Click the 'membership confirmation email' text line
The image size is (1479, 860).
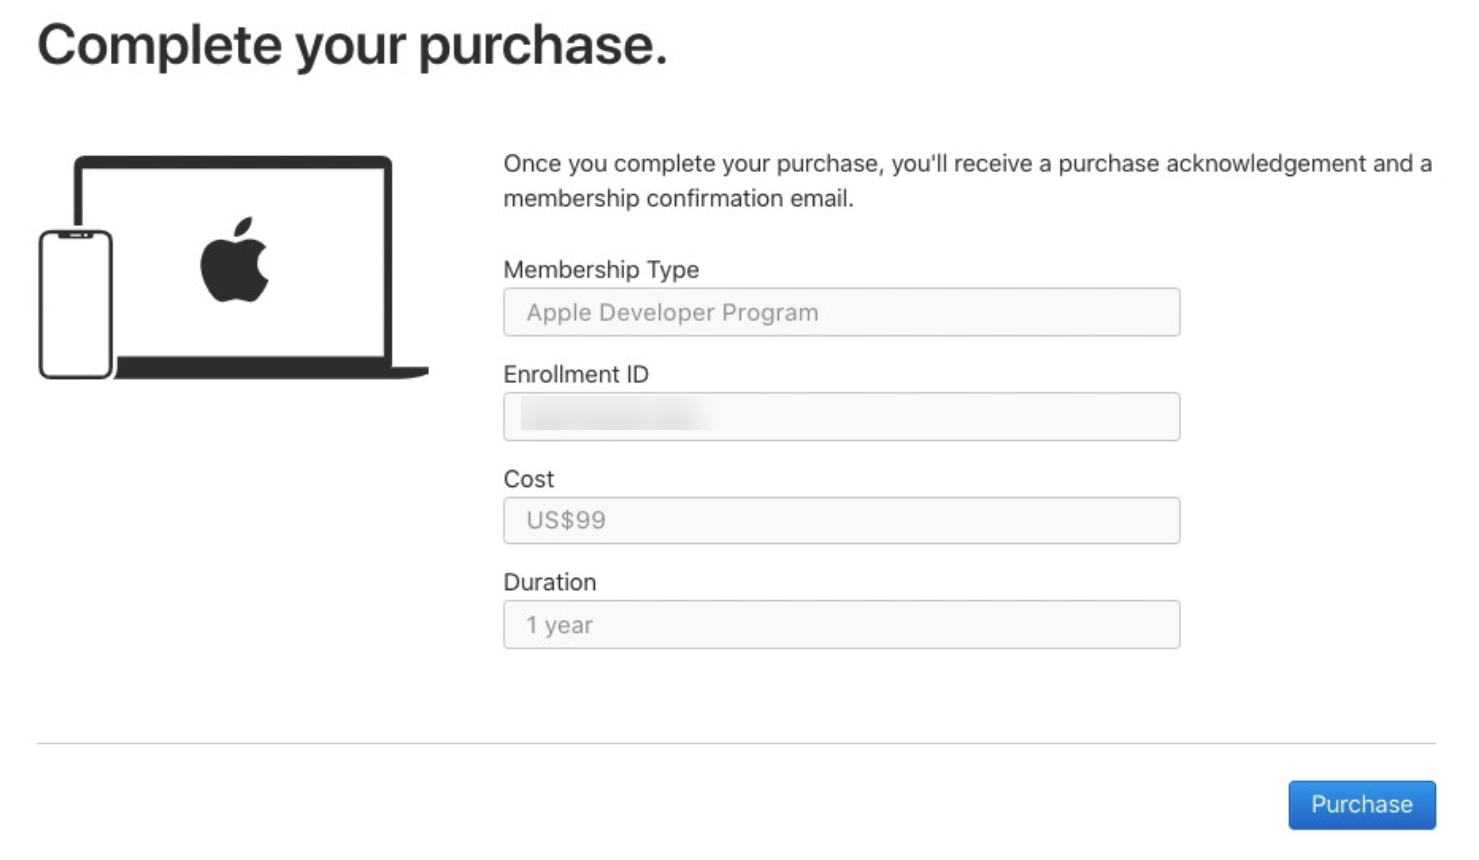pos(678,198)
